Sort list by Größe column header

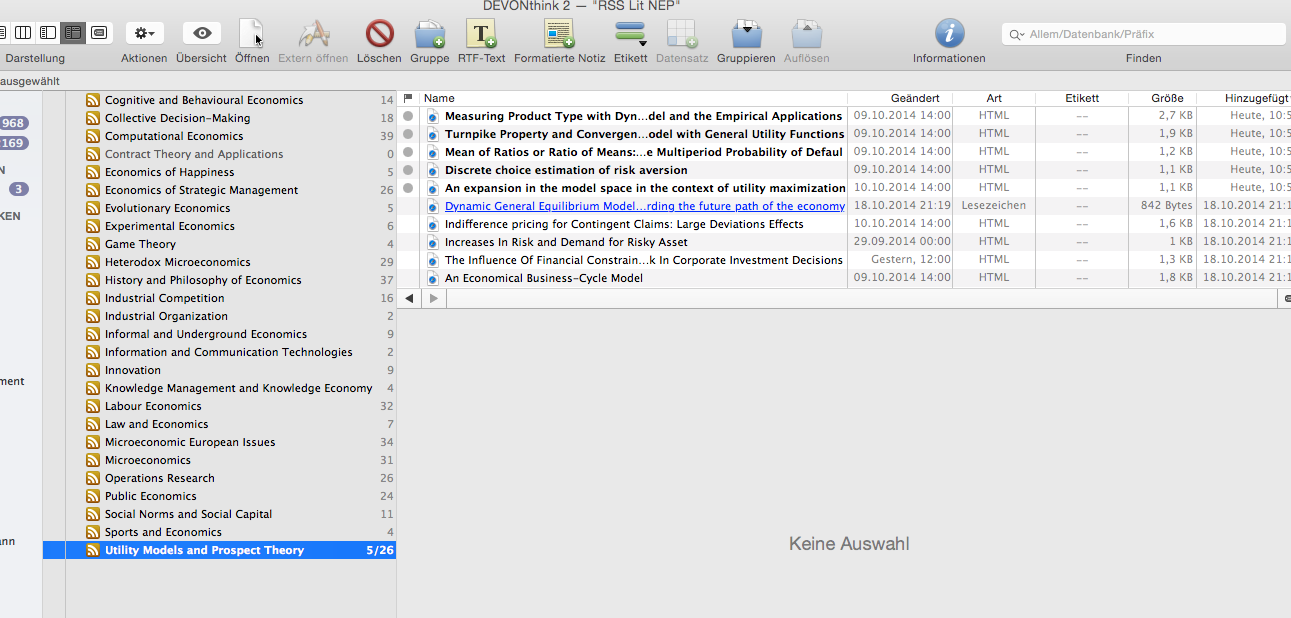[1166, 98]
